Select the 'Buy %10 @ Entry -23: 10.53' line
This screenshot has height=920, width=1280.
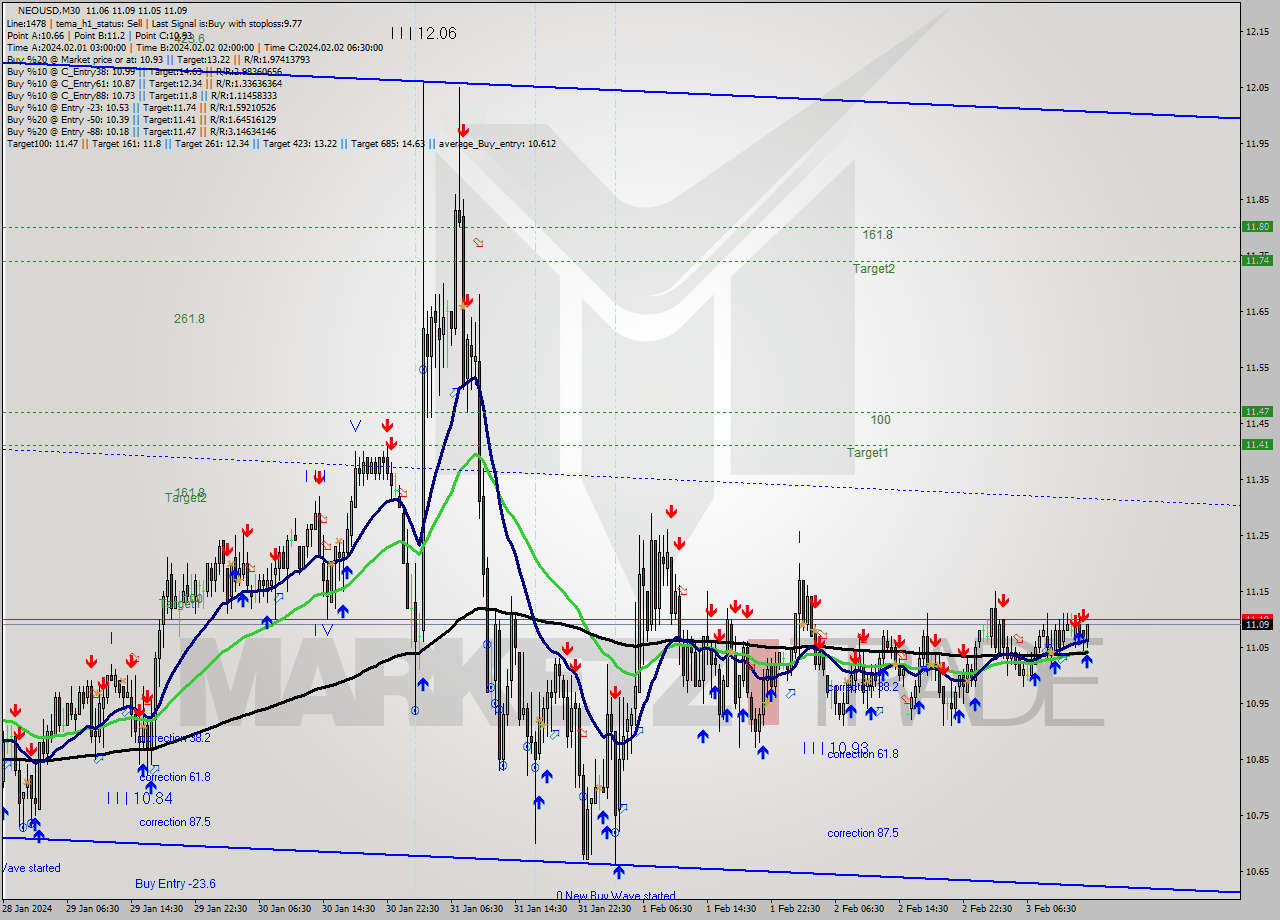[141, 107]
